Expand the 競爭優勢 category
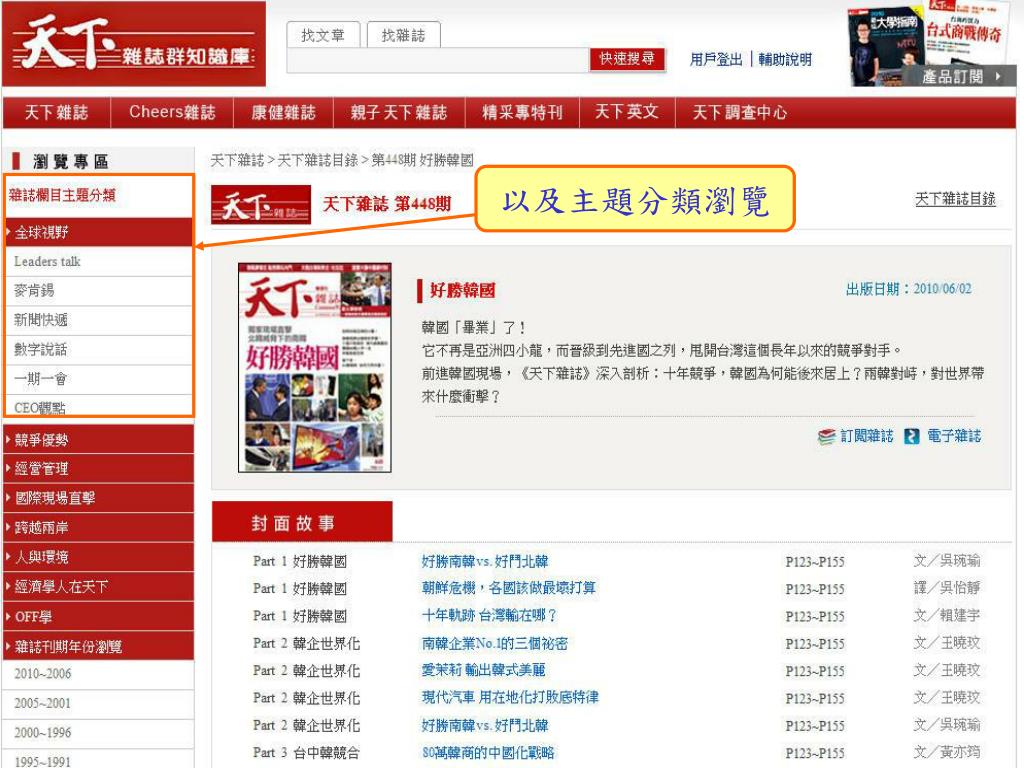1024x768 pixels. (99, 440)
